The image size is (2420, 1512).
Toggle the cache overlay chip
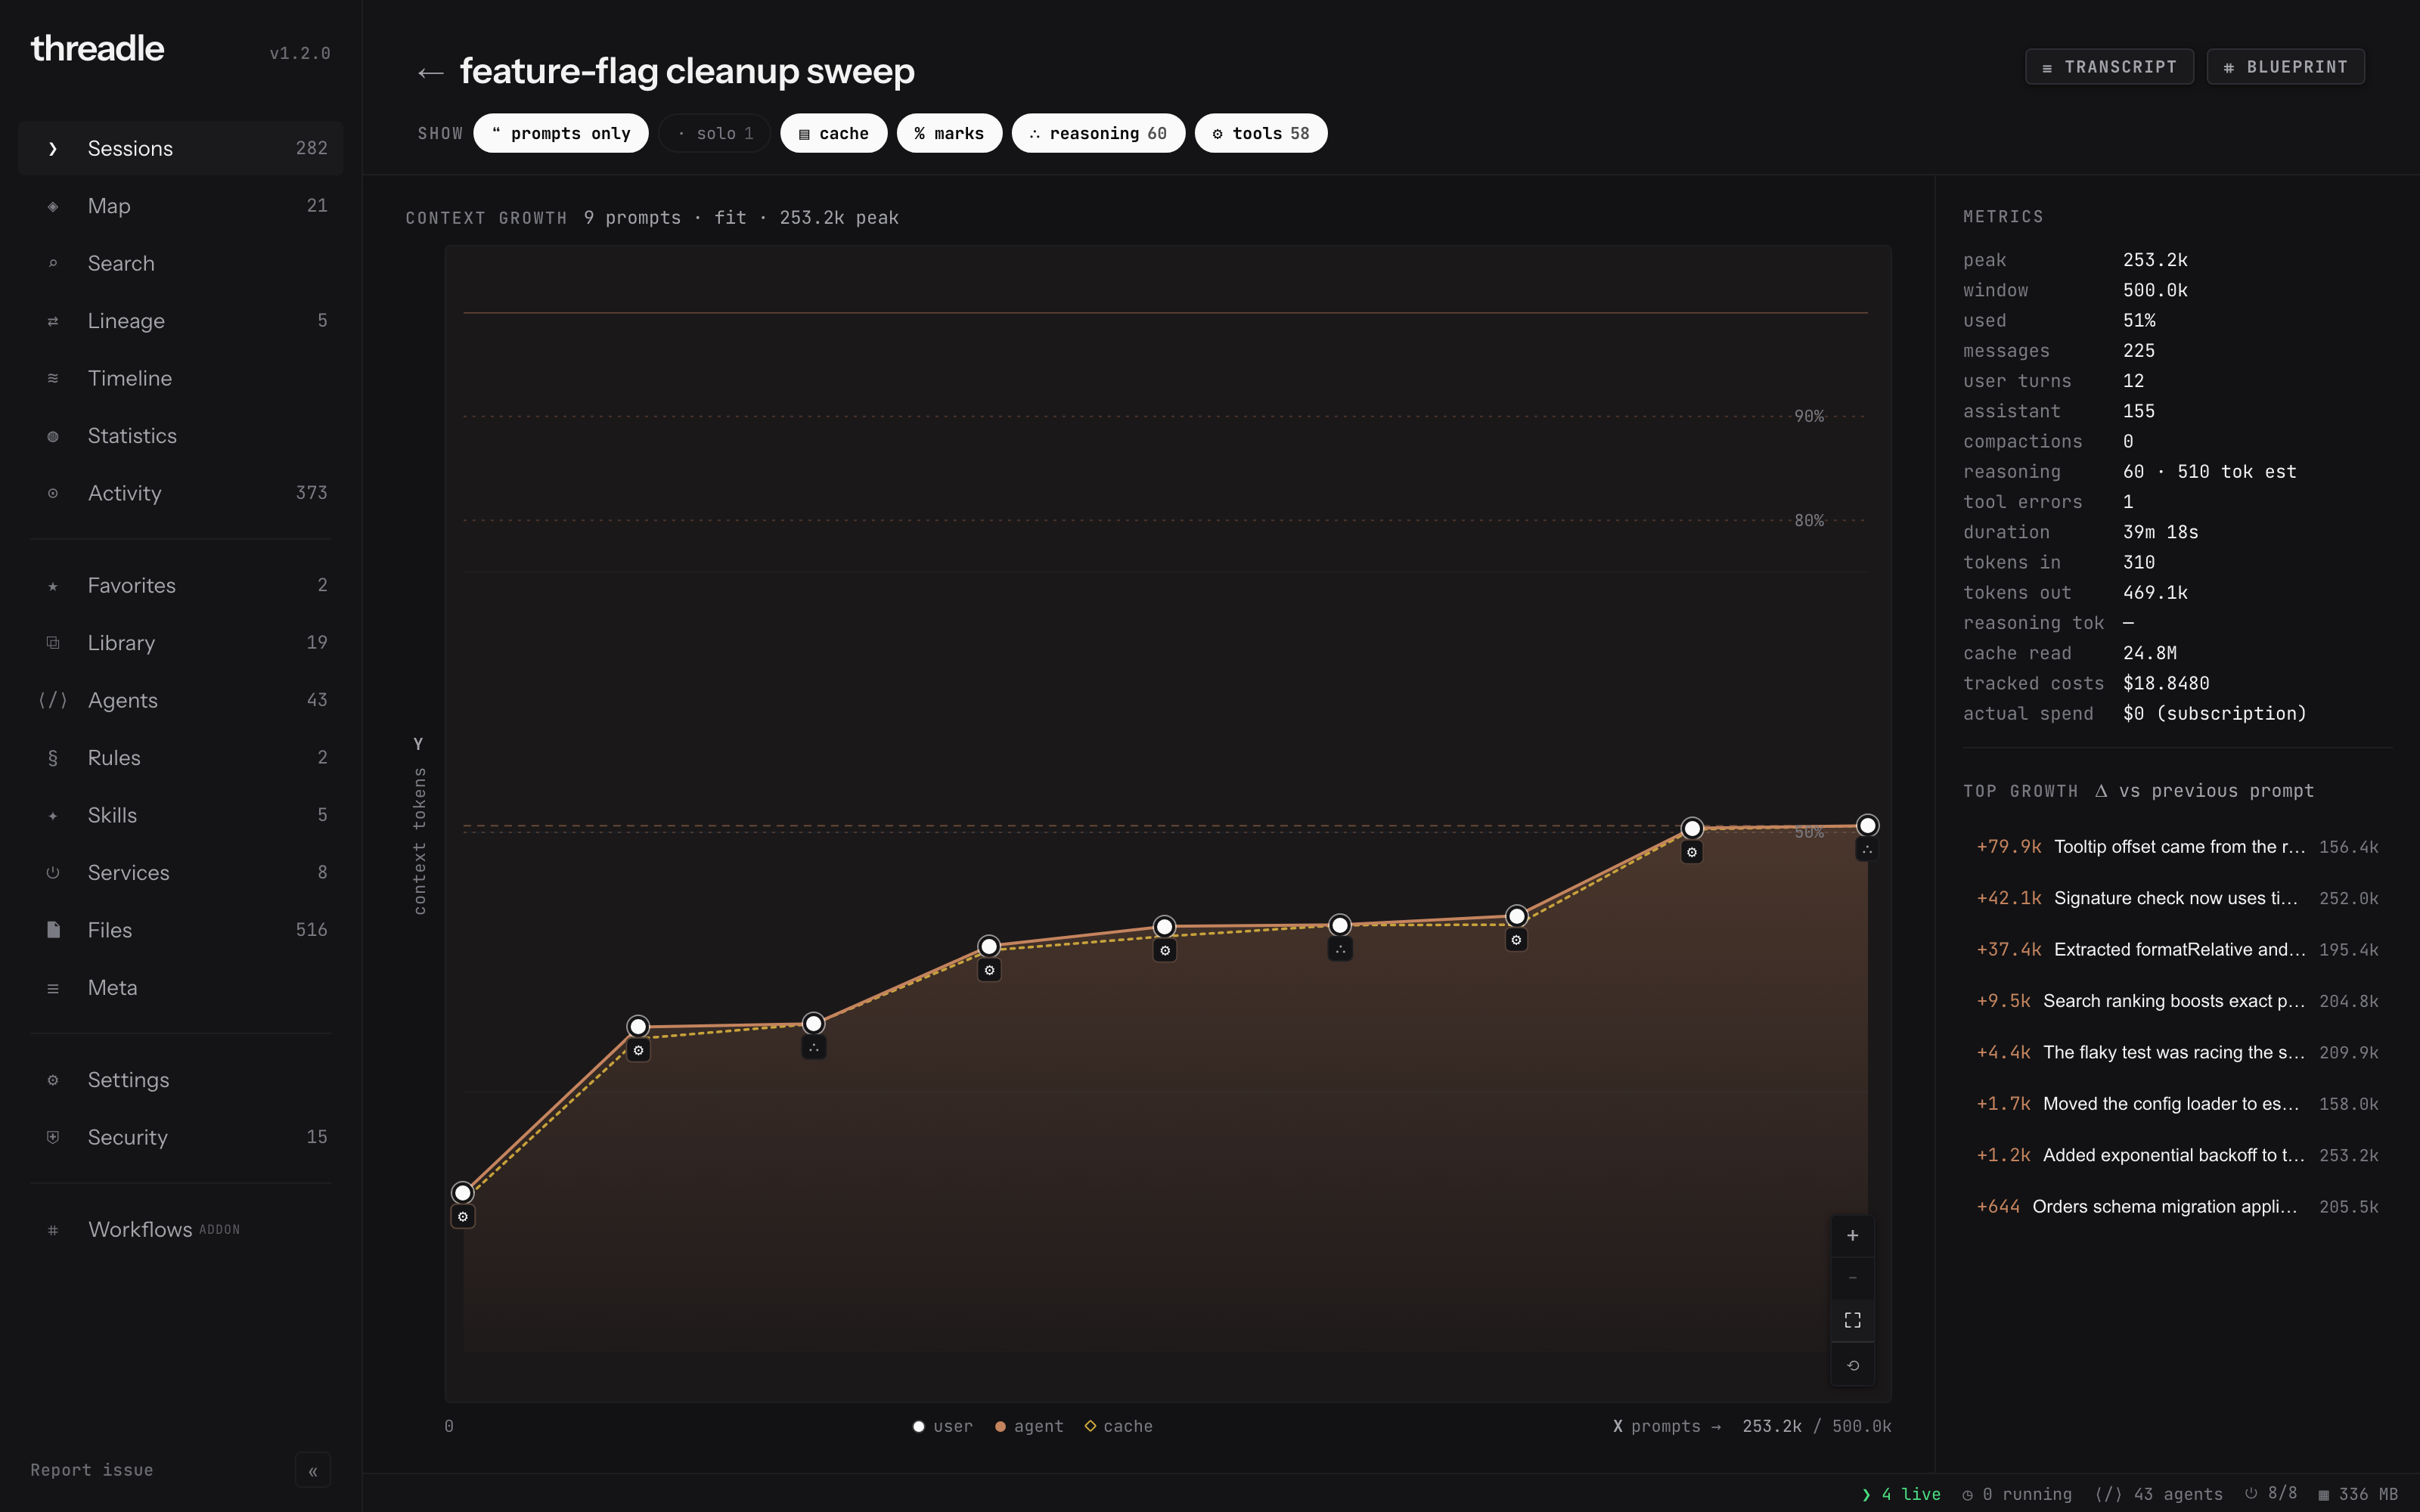(834, 133)
